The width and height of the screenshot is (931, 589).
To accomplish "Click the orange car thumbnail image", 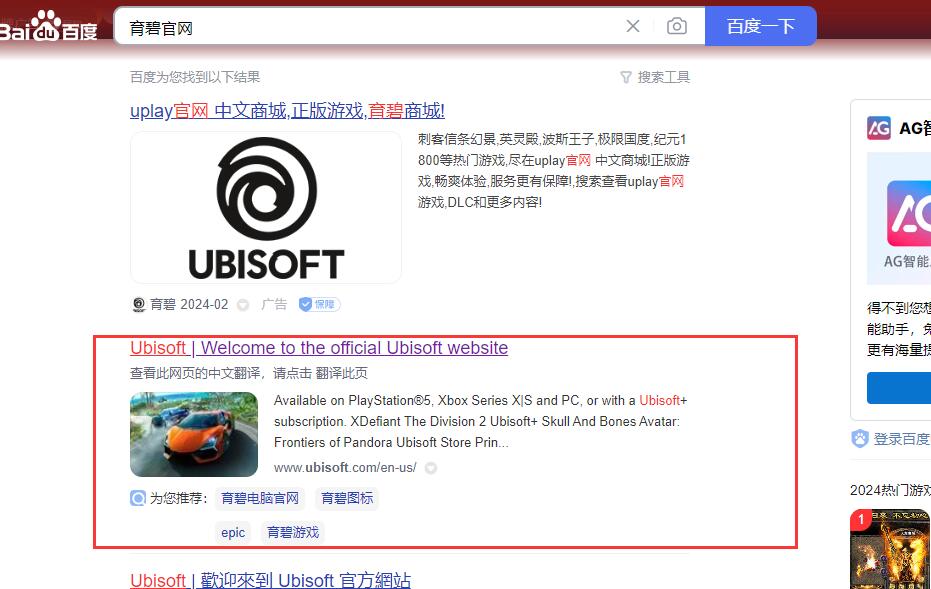I will pos(194,434).
